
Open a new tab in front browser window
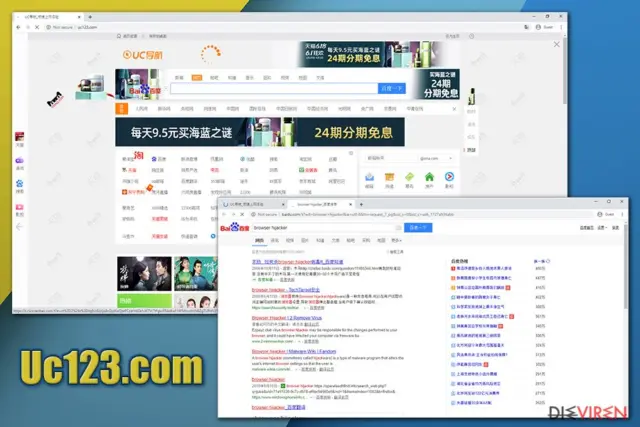click(361, 204)
